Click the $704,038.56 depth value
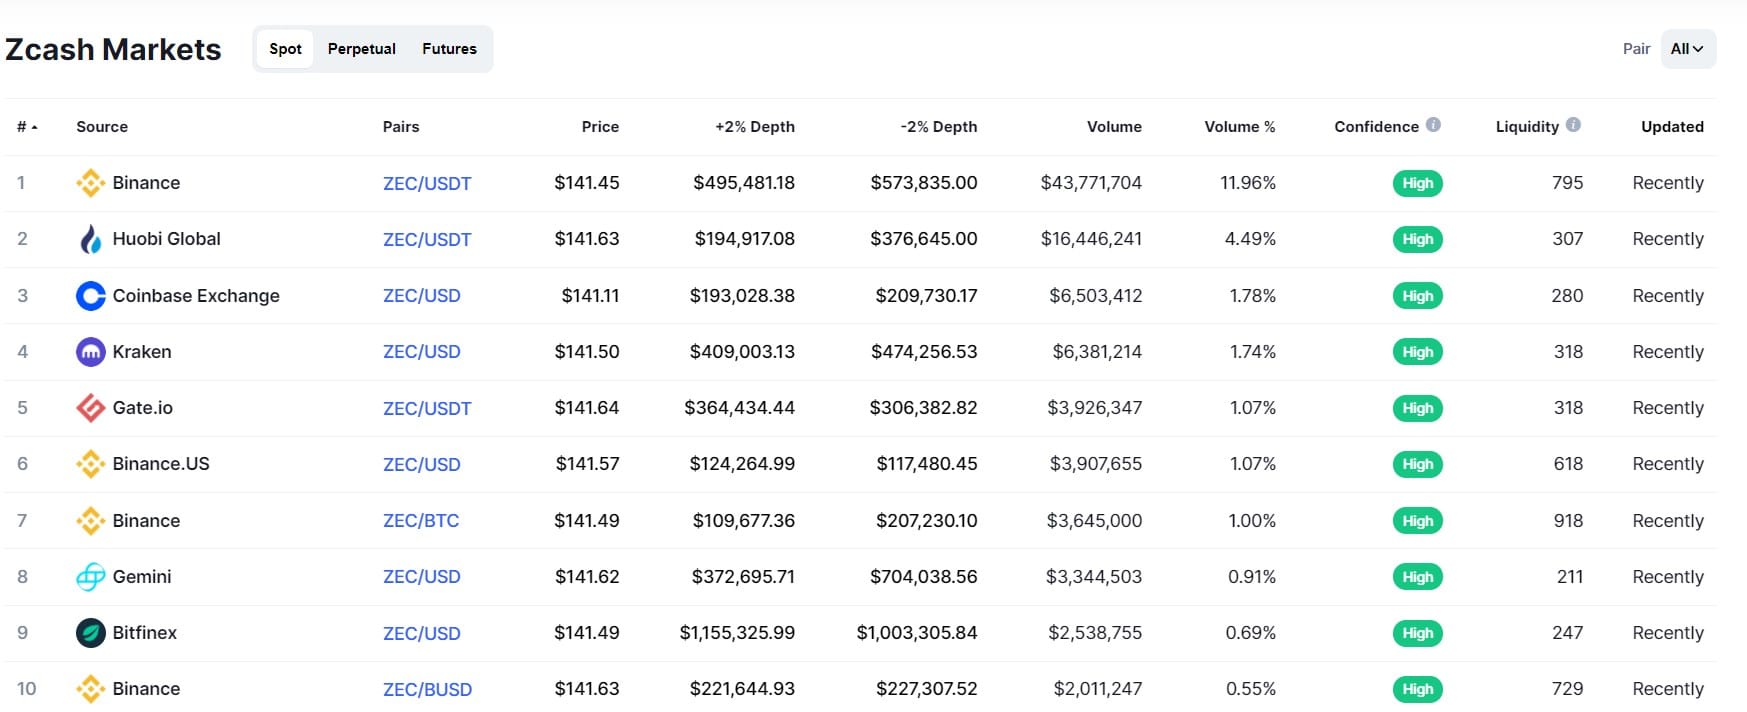 click(x=923, y=577)
